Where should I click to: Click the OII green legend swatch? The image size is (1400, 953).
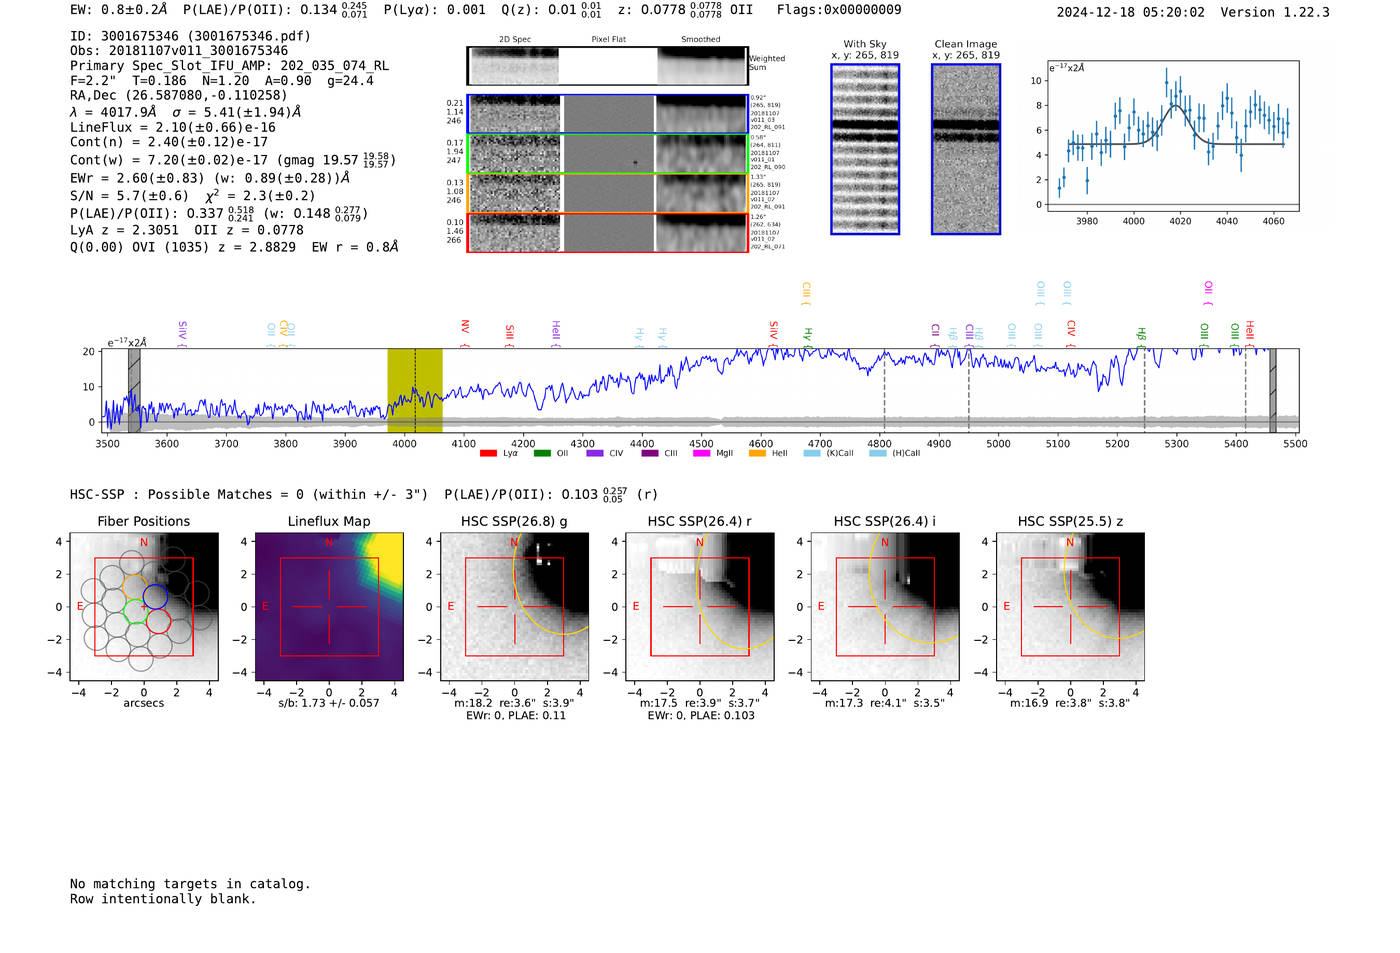click(542, 453)
